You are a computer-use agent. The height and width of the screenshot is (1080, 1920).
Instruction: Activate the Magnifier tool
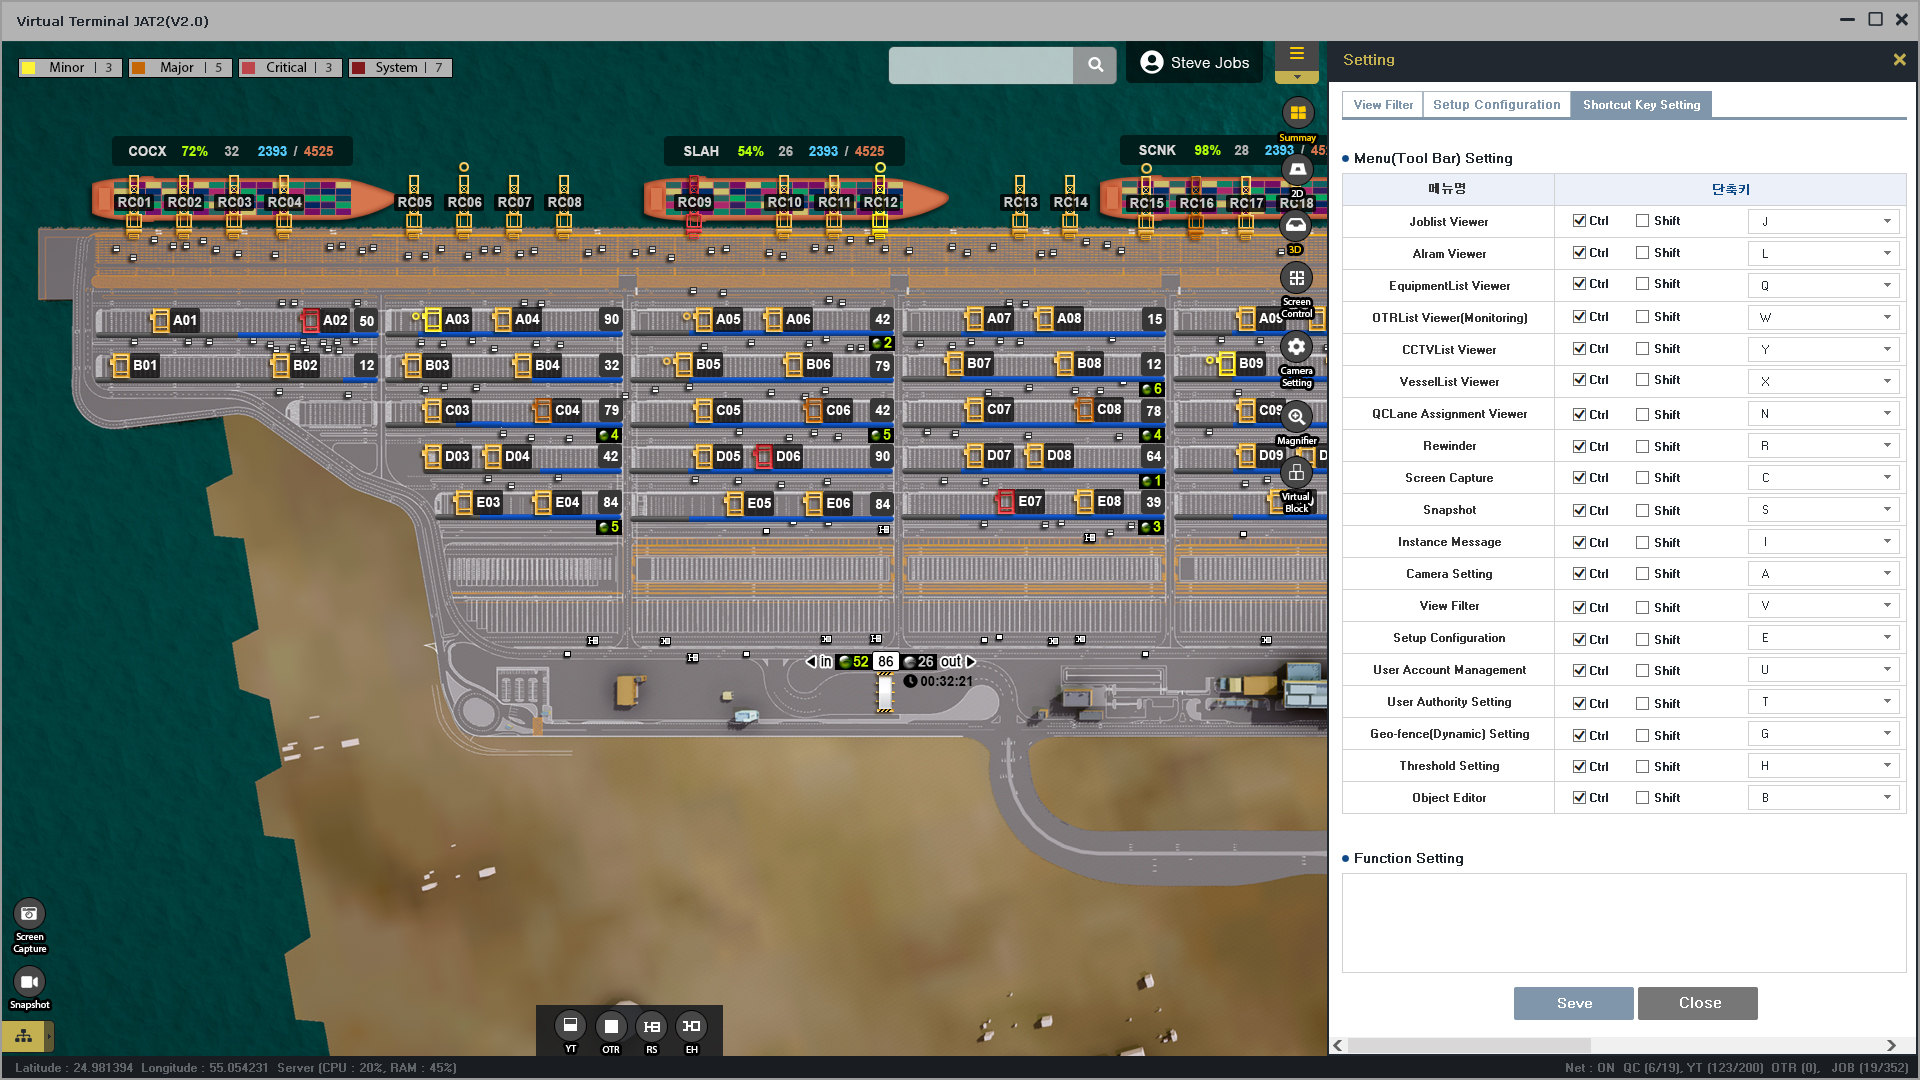(1296, 417)
